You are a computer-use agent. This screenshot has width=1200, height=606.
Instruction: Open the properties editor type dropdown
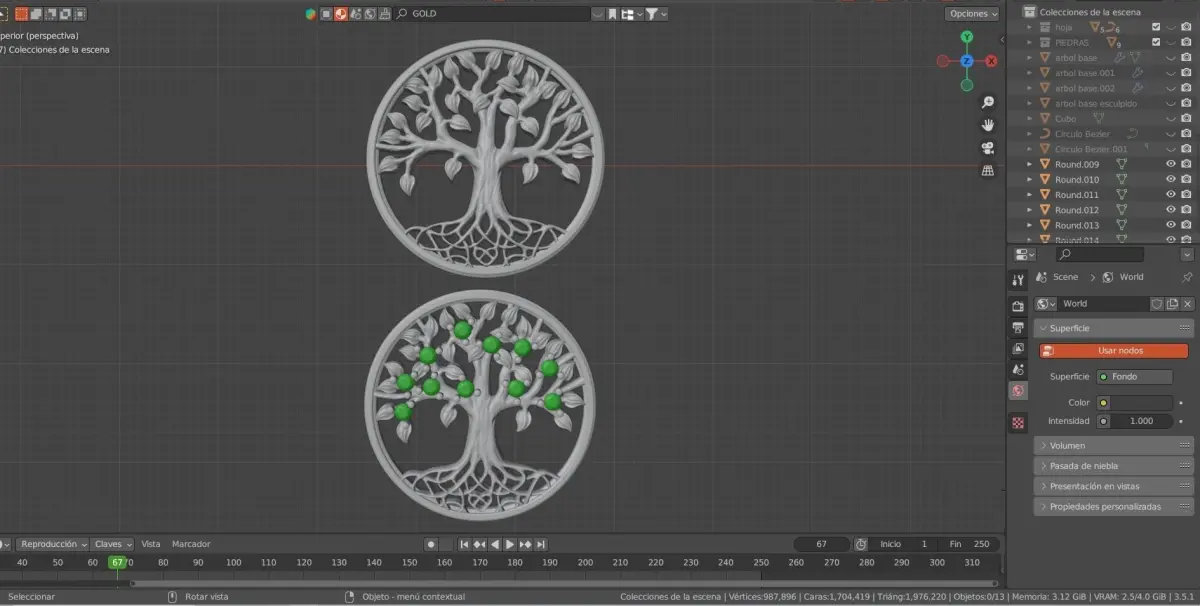point(1024,255)
